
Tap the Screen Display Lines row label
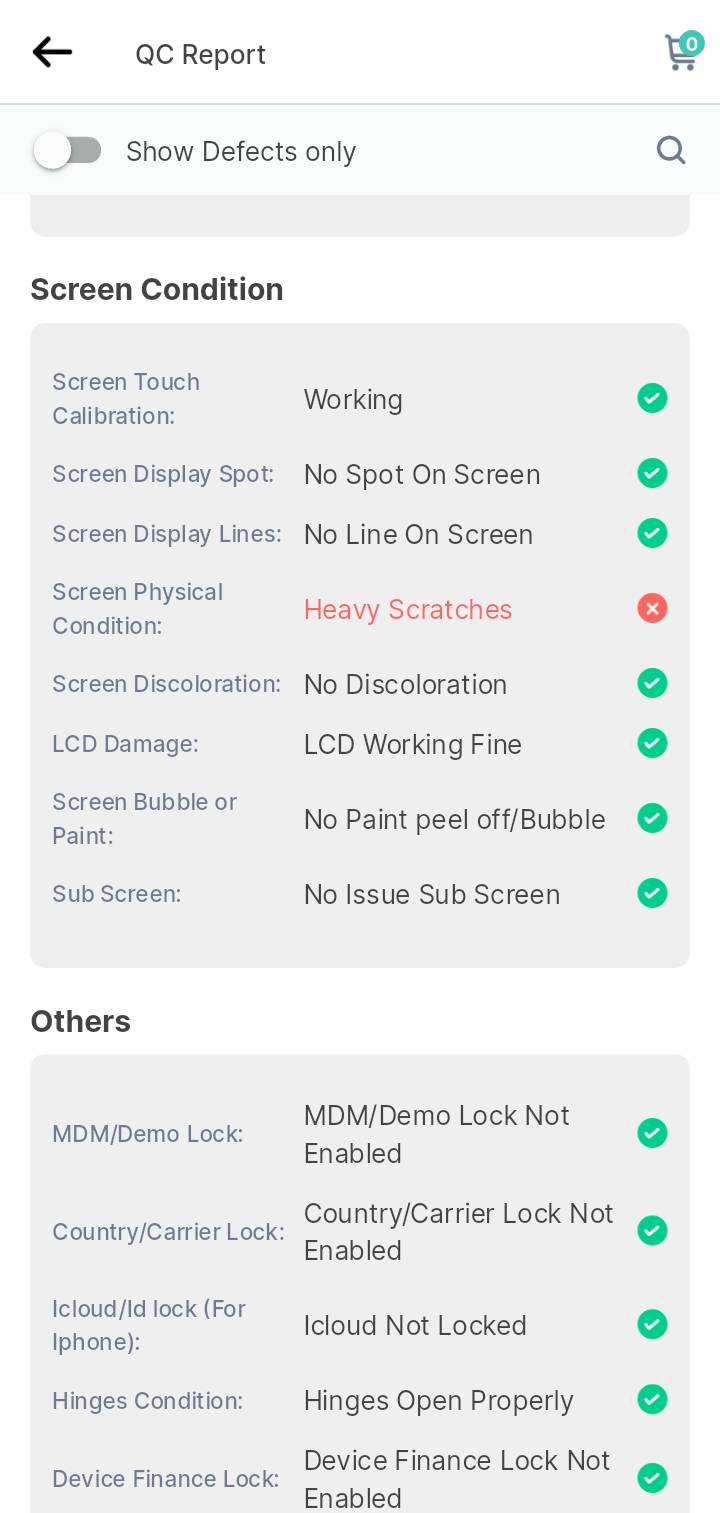167,534
